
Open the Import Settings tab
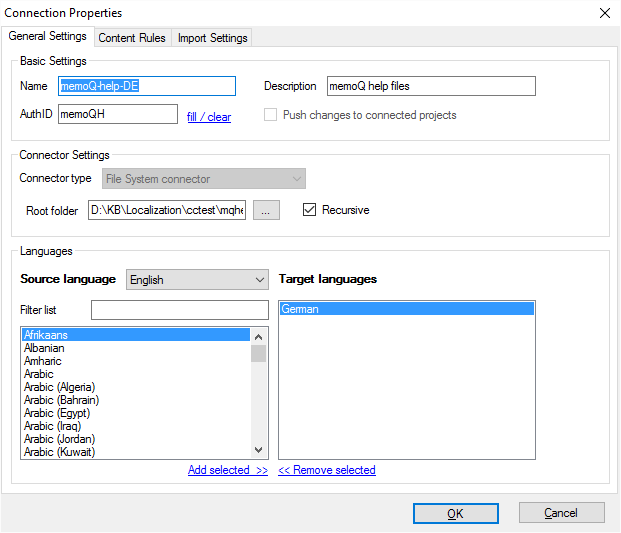(x=212, y=38)
